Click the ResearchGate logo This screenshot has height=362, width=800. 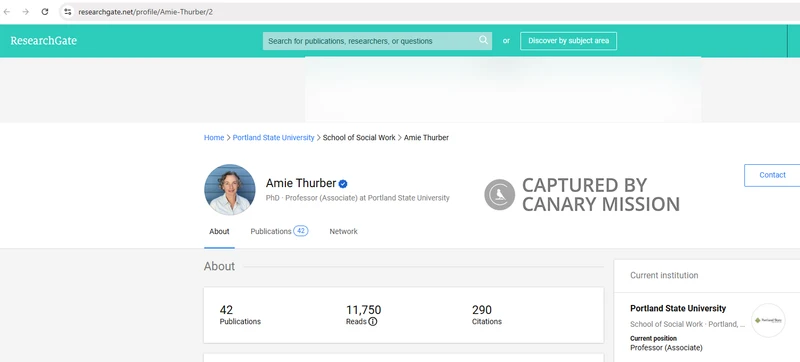point(43,41)
